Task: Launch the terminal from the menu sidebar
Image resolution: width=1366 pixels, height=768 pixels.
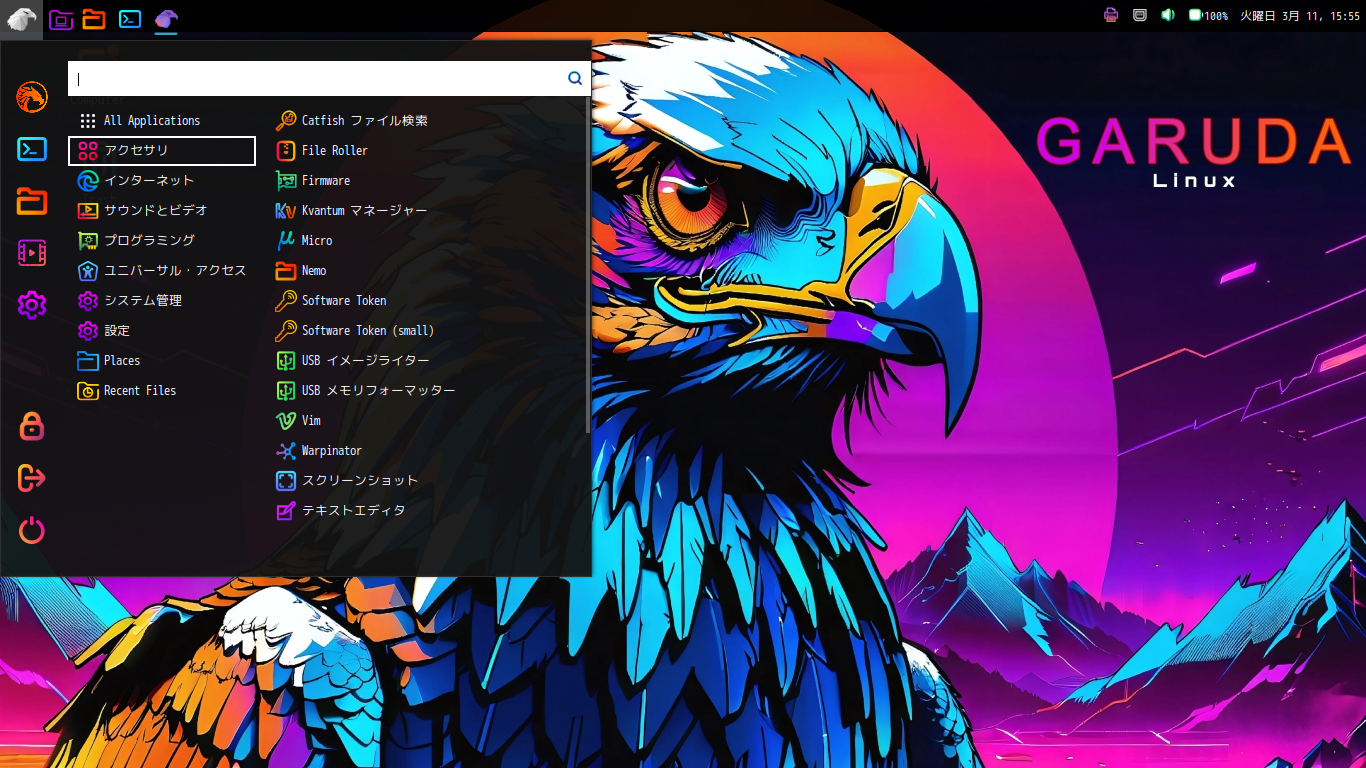Action: coord(32,149)
